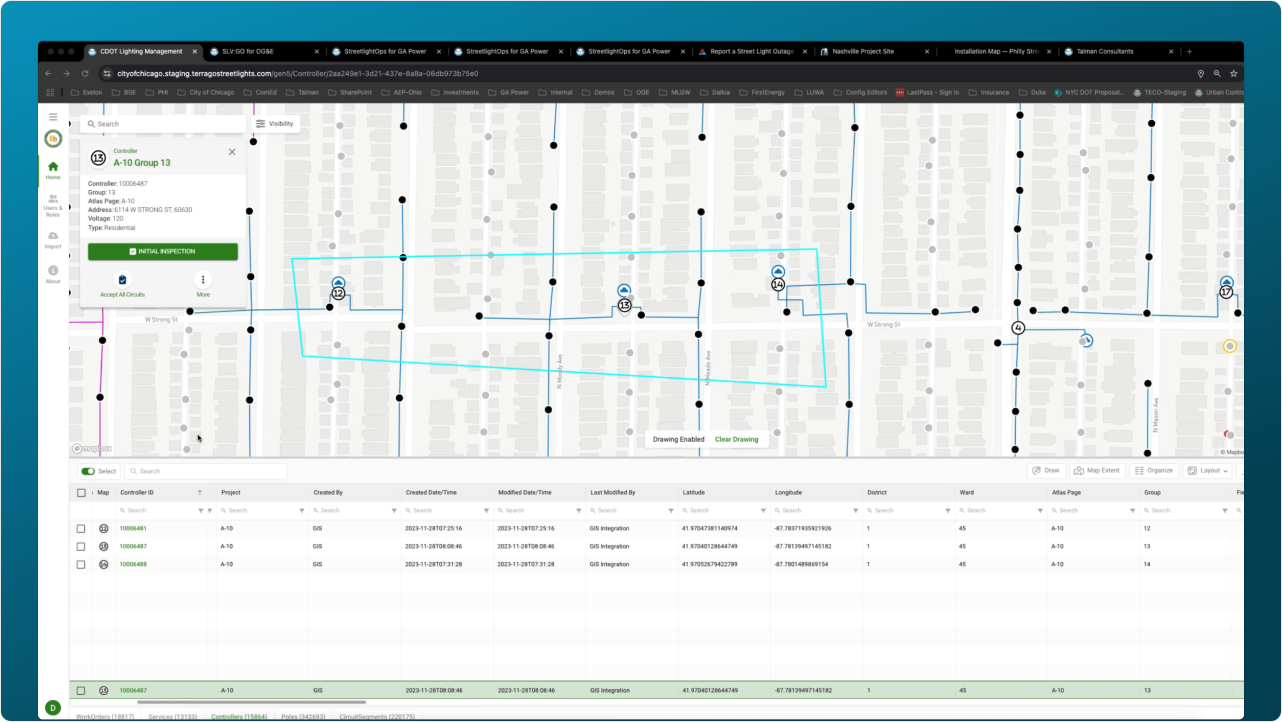Click controller 14 marker on the map
The width and height of the screenshot is (1282, 722).
tap(778, 284)
